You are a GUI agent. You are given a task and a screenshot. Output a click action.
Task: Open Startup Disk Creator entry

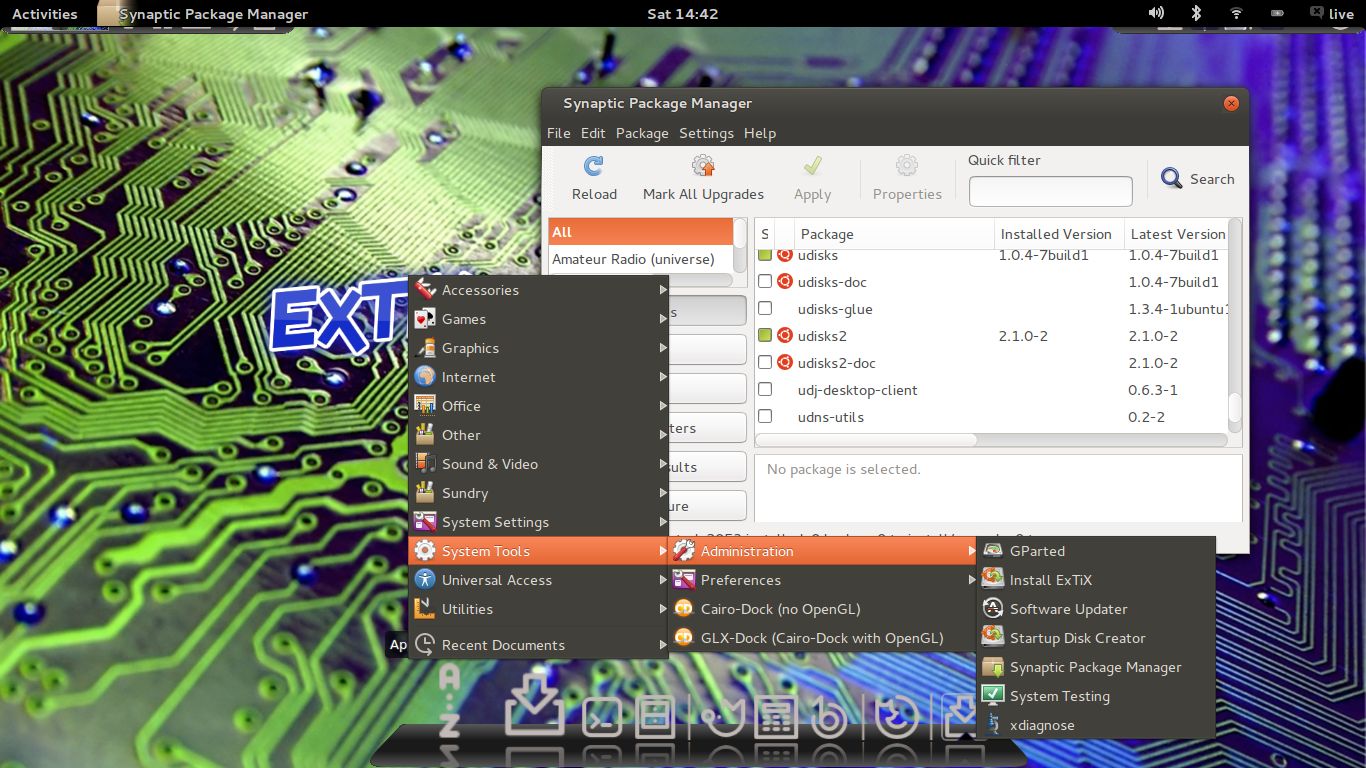tap(1095, 638)
